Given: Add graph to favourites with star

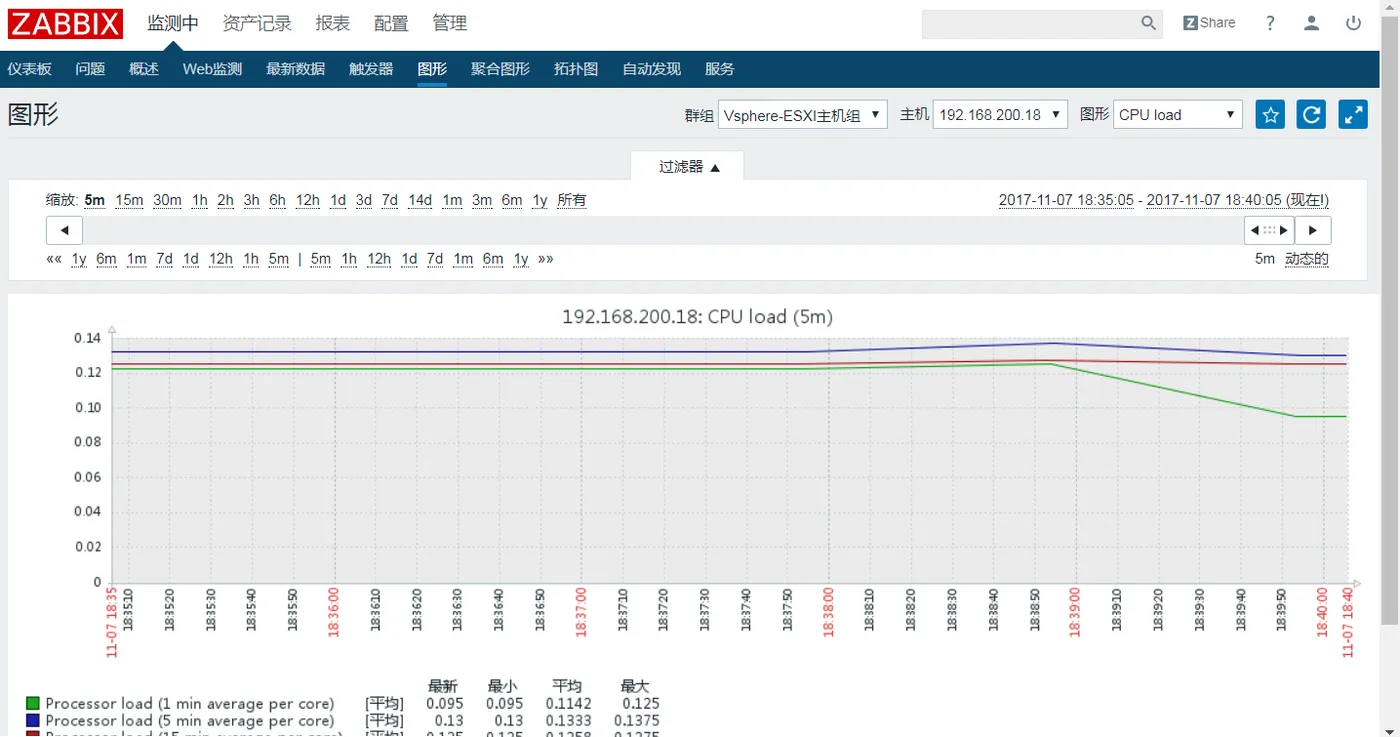Looking at the screenshot, I should point(1270,115).
